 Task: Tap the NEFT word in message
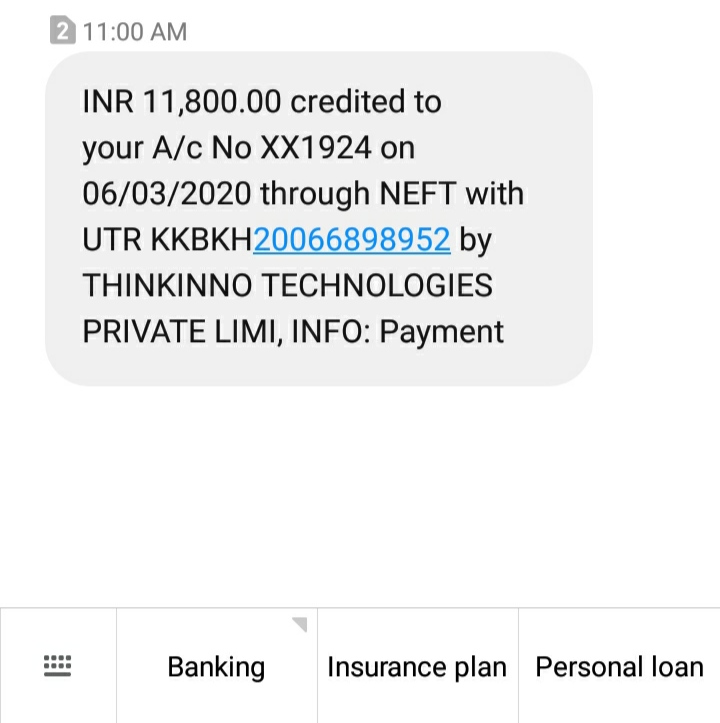click(418, 193)
